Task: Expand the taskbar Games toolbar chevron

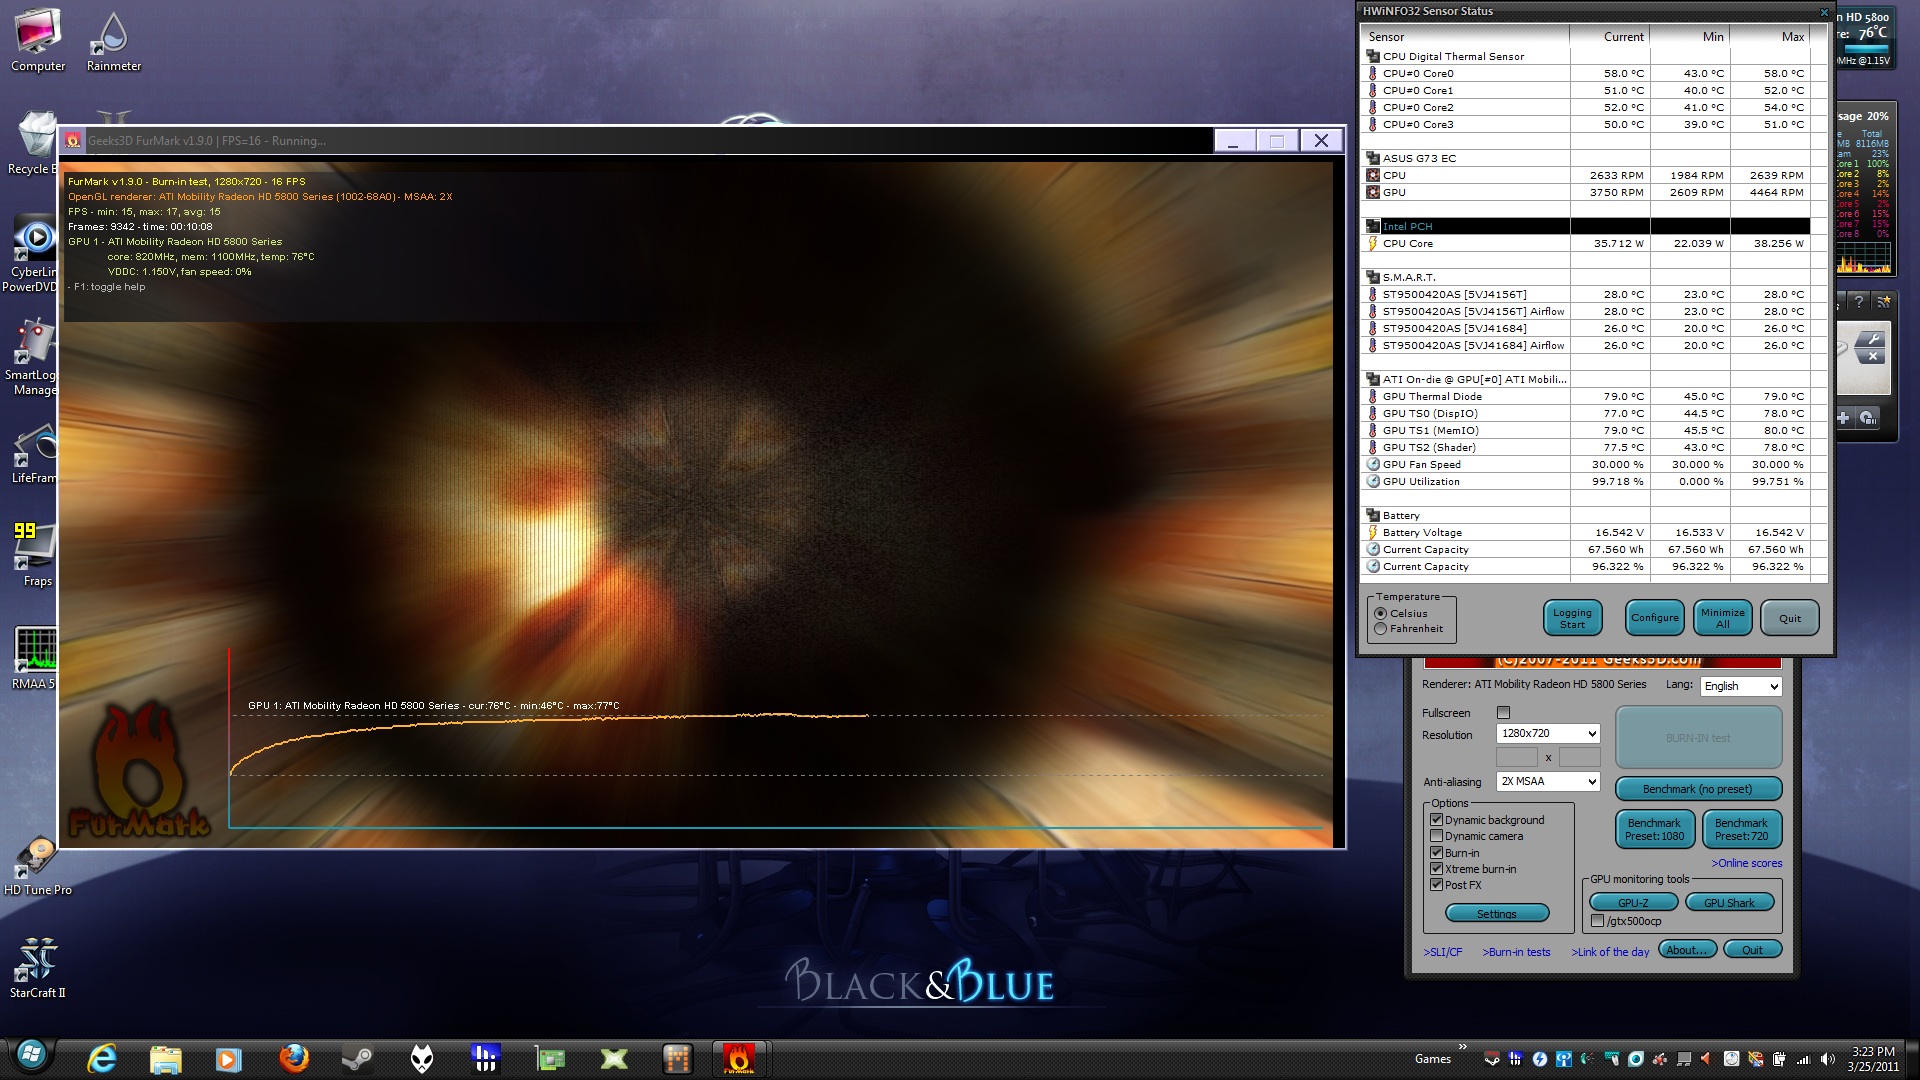Action: tap(1463, 1047)
